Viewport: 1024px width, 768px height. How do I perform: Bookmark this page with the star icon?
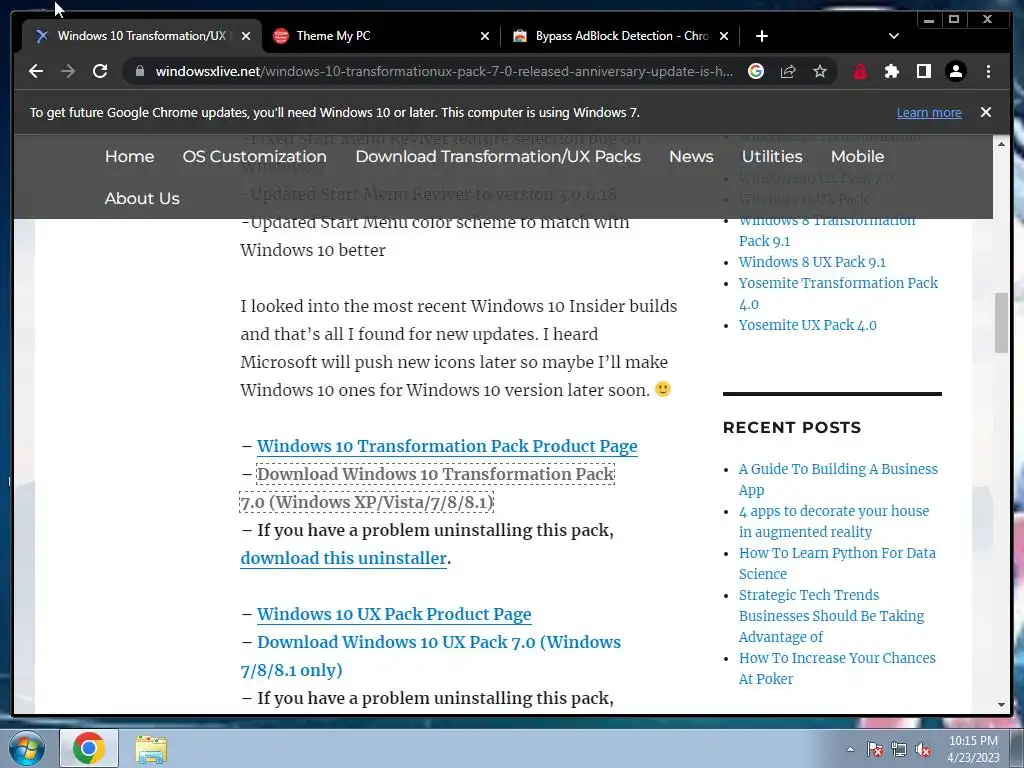click(x=820, y=71)
